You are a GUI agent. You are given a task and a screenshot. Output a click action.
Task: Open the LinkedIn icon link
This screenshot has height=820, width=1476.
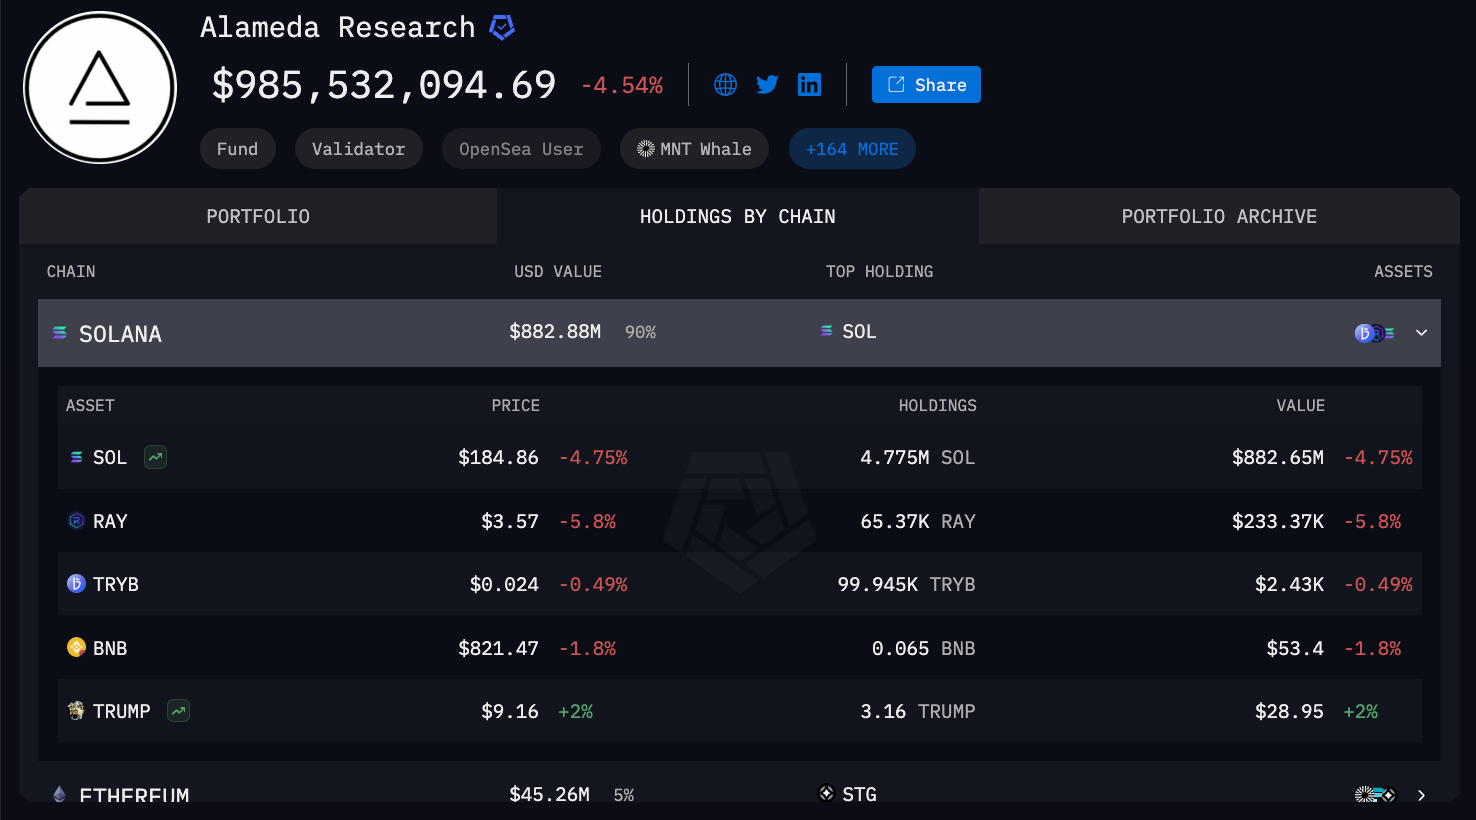click(809, 85)
